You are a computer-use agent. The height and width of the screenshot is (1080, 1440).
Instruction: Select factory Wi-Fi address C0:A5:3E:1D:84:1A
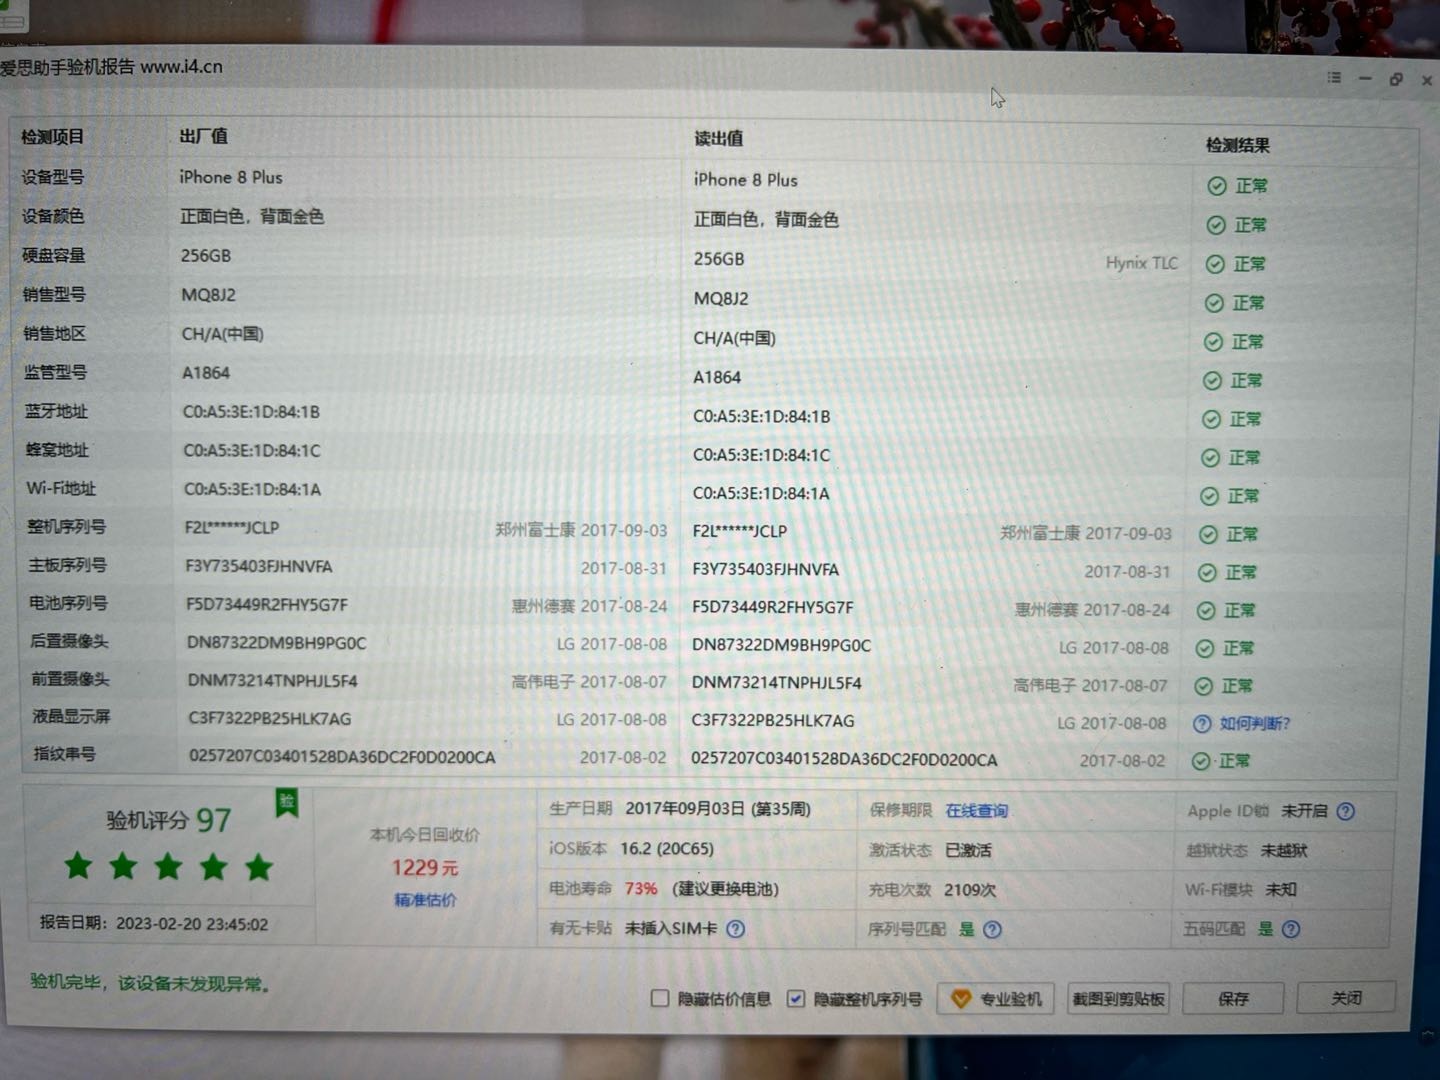252,490
